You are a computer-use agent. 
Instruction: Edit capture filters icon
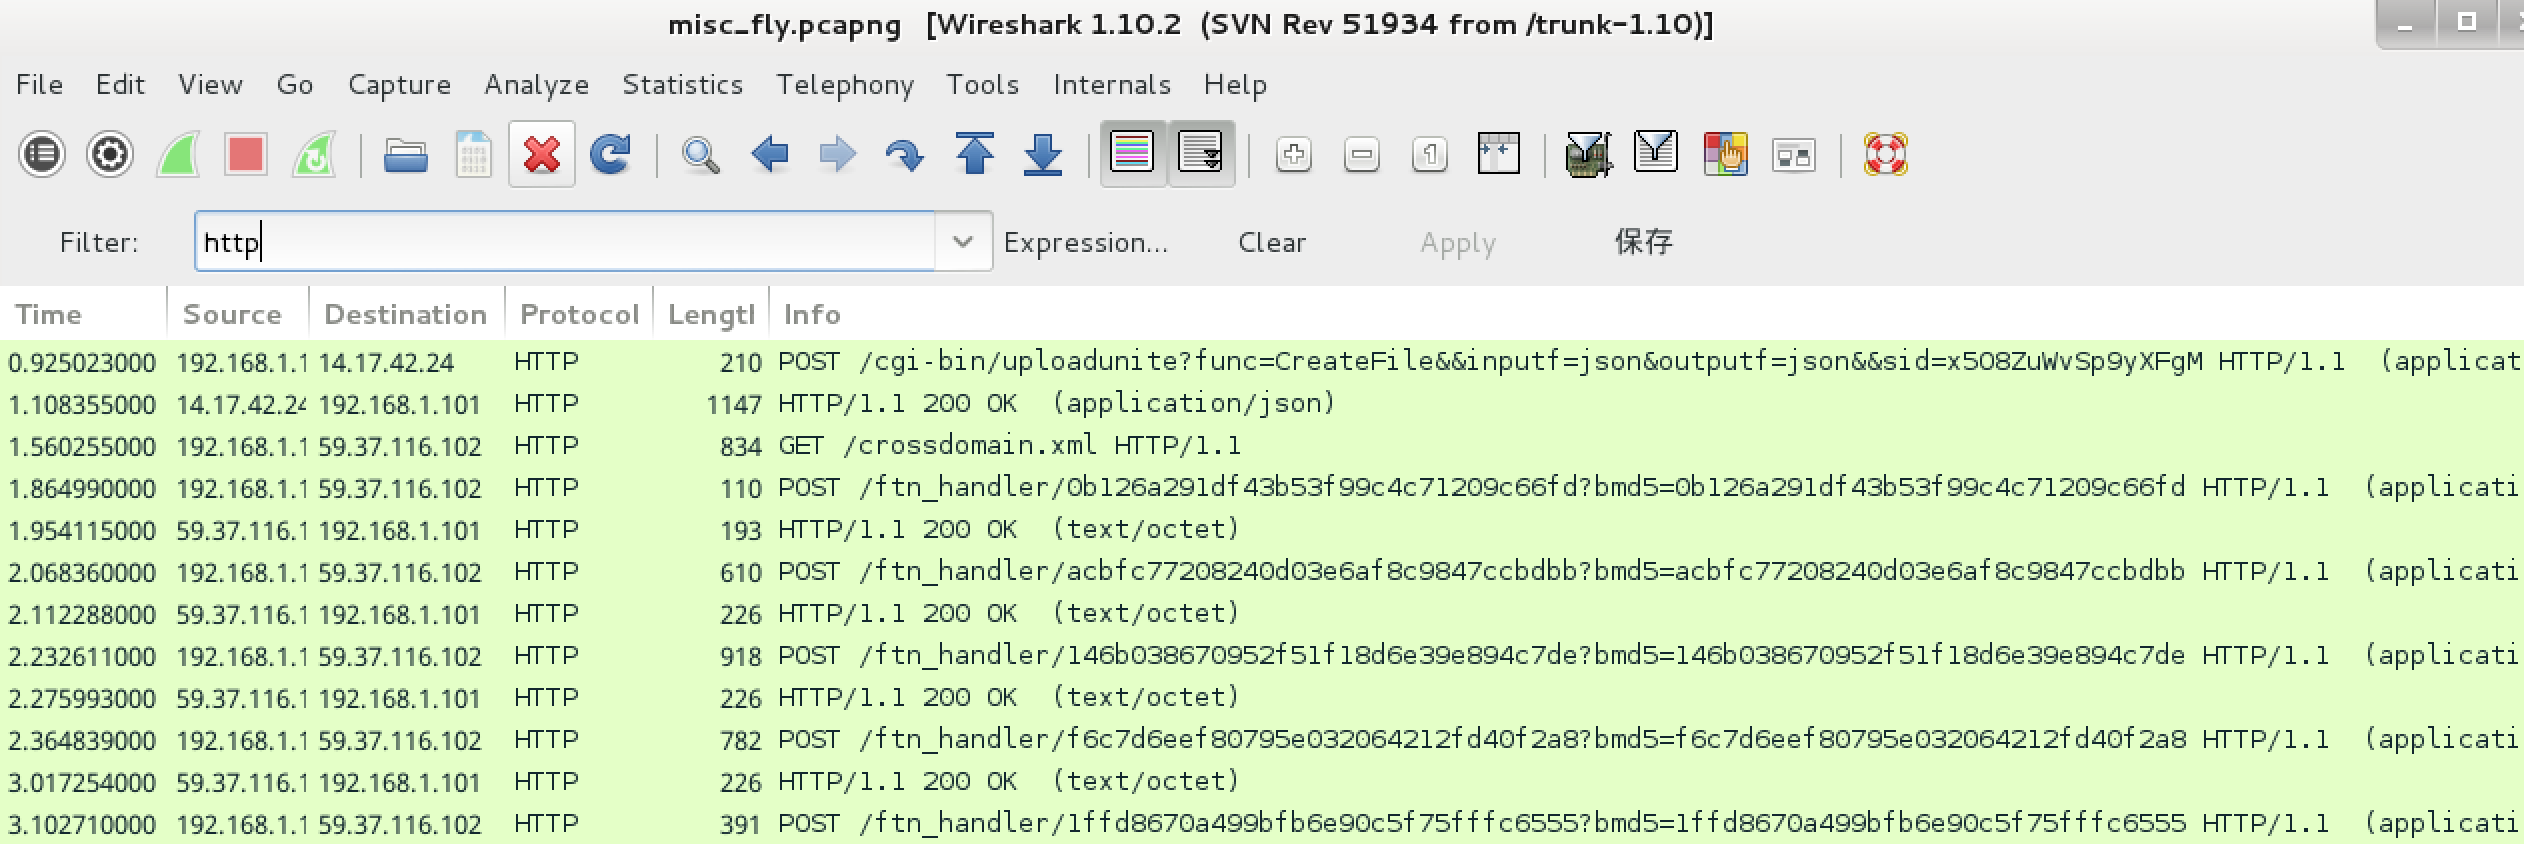[x=1588, y=155]
